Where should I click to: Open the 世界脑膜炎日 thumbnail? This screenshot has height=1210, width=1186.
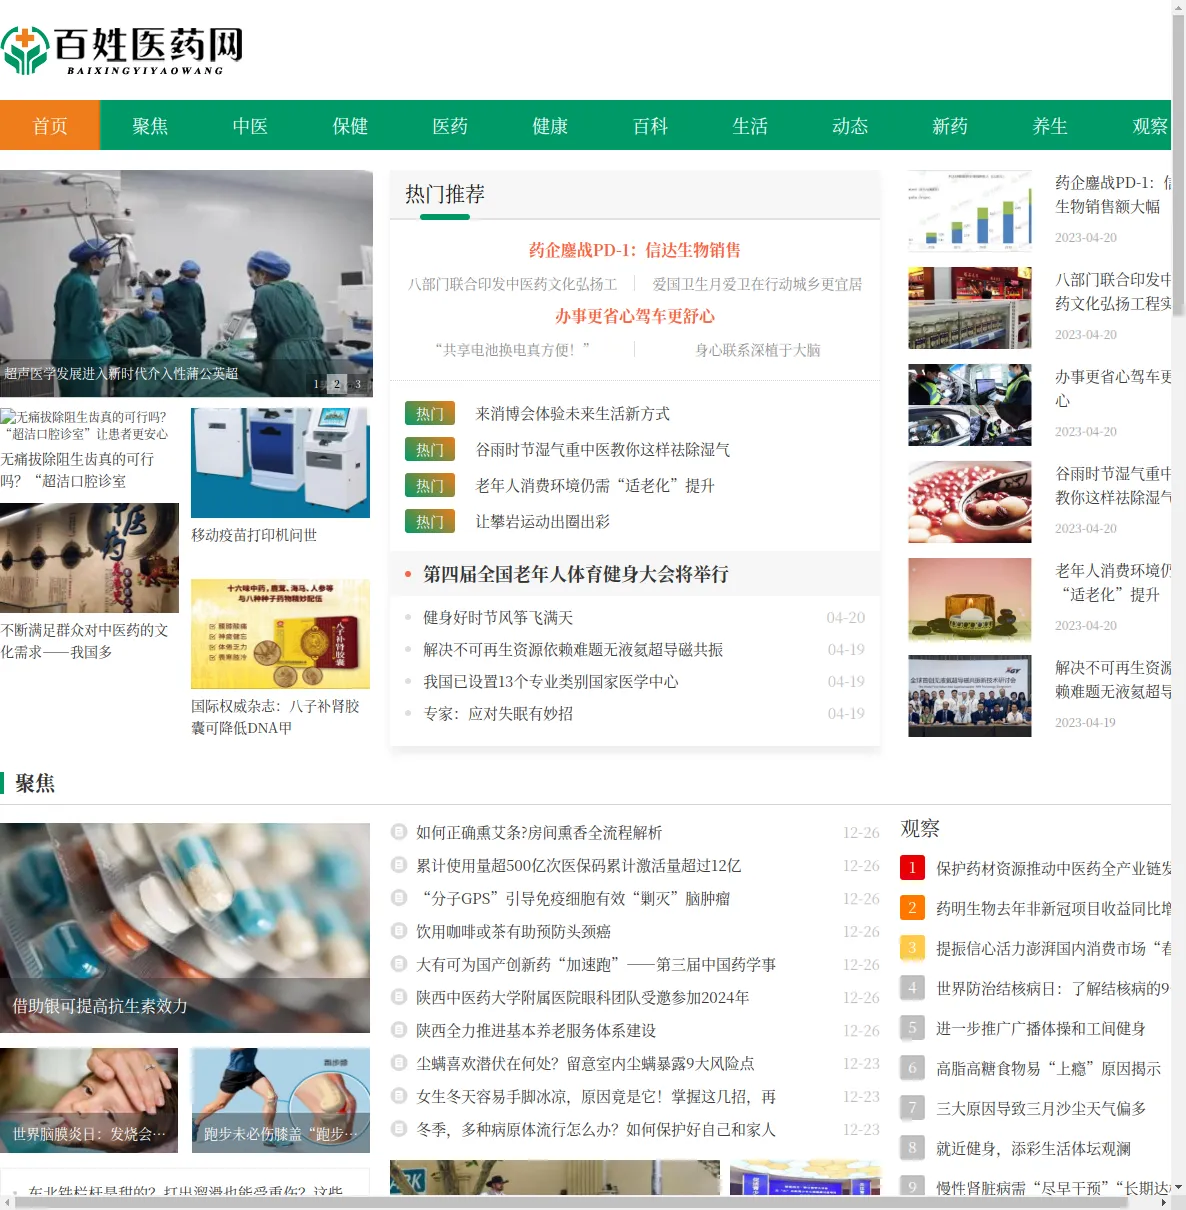[x=89, y=1100]
